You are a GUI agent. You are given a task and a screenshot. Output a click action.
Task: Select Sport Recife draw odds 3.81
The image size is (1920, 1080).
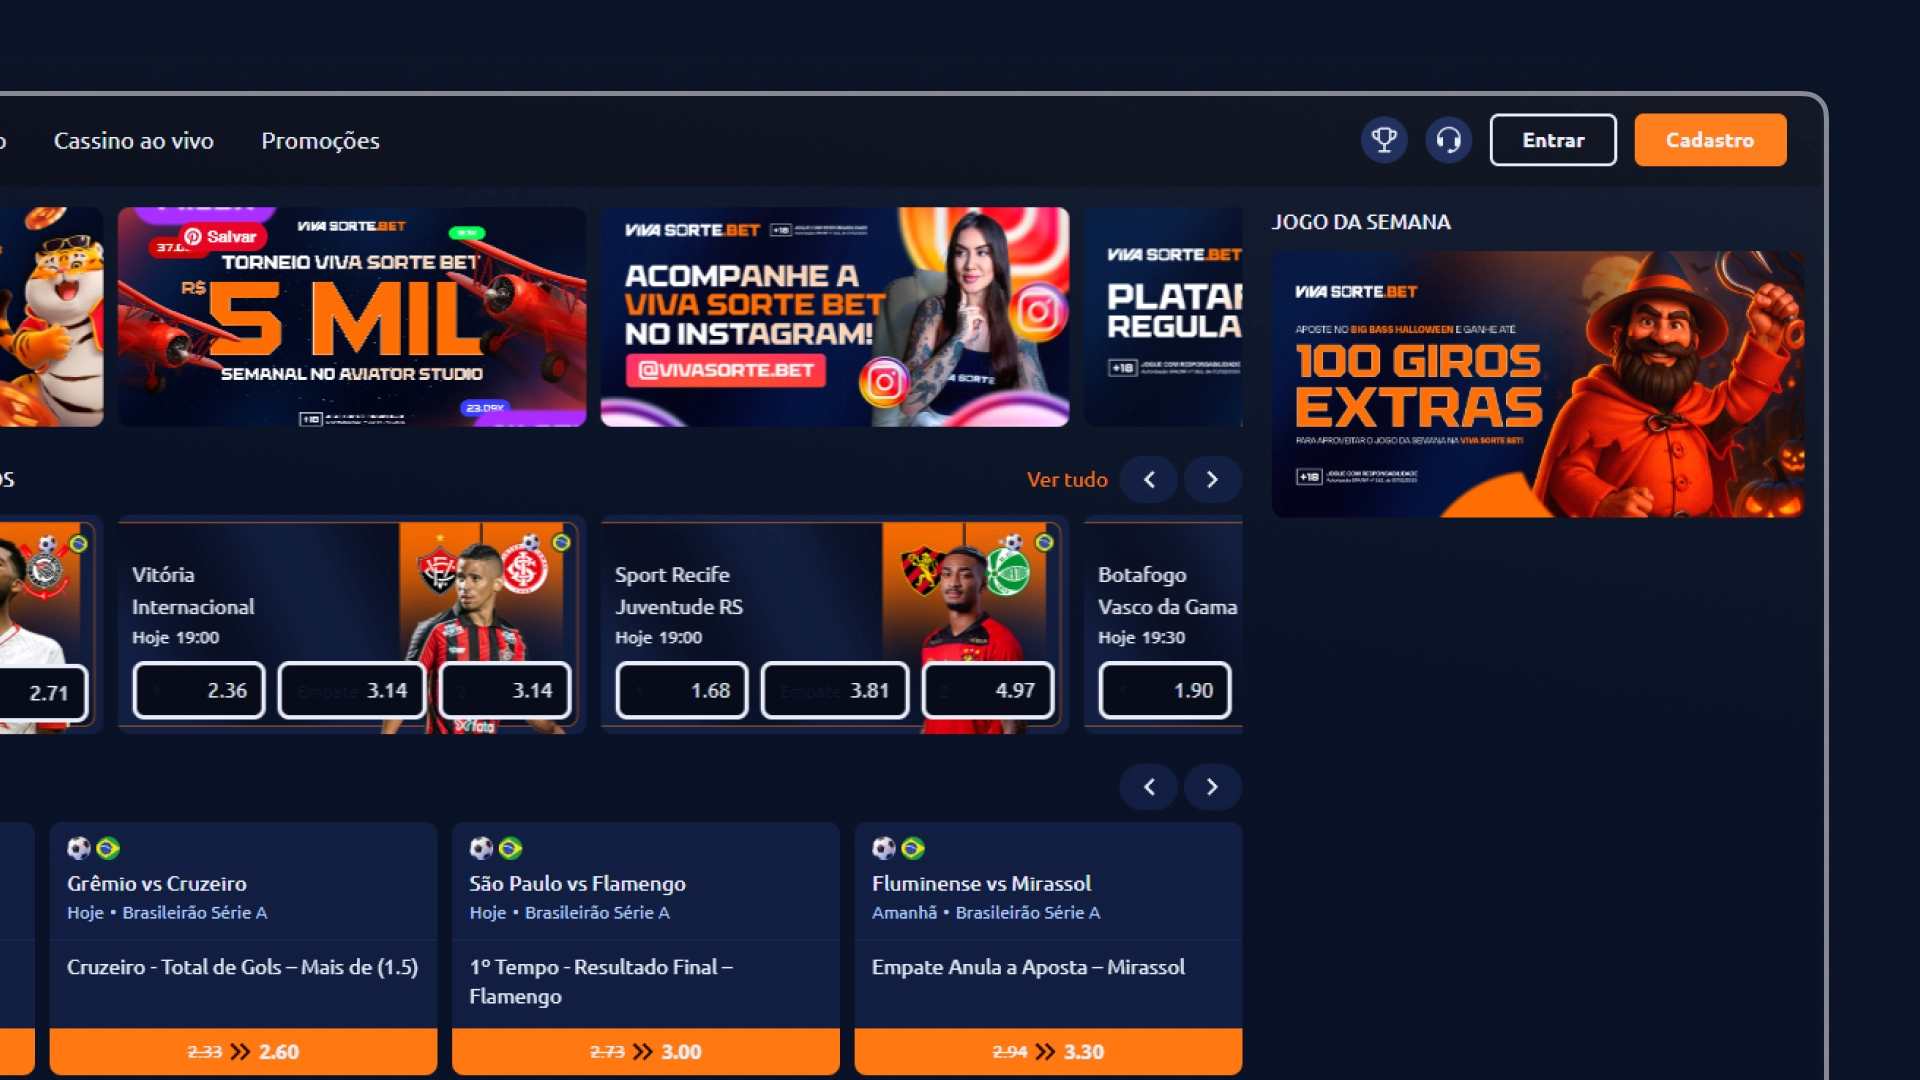tap(835, 690)
